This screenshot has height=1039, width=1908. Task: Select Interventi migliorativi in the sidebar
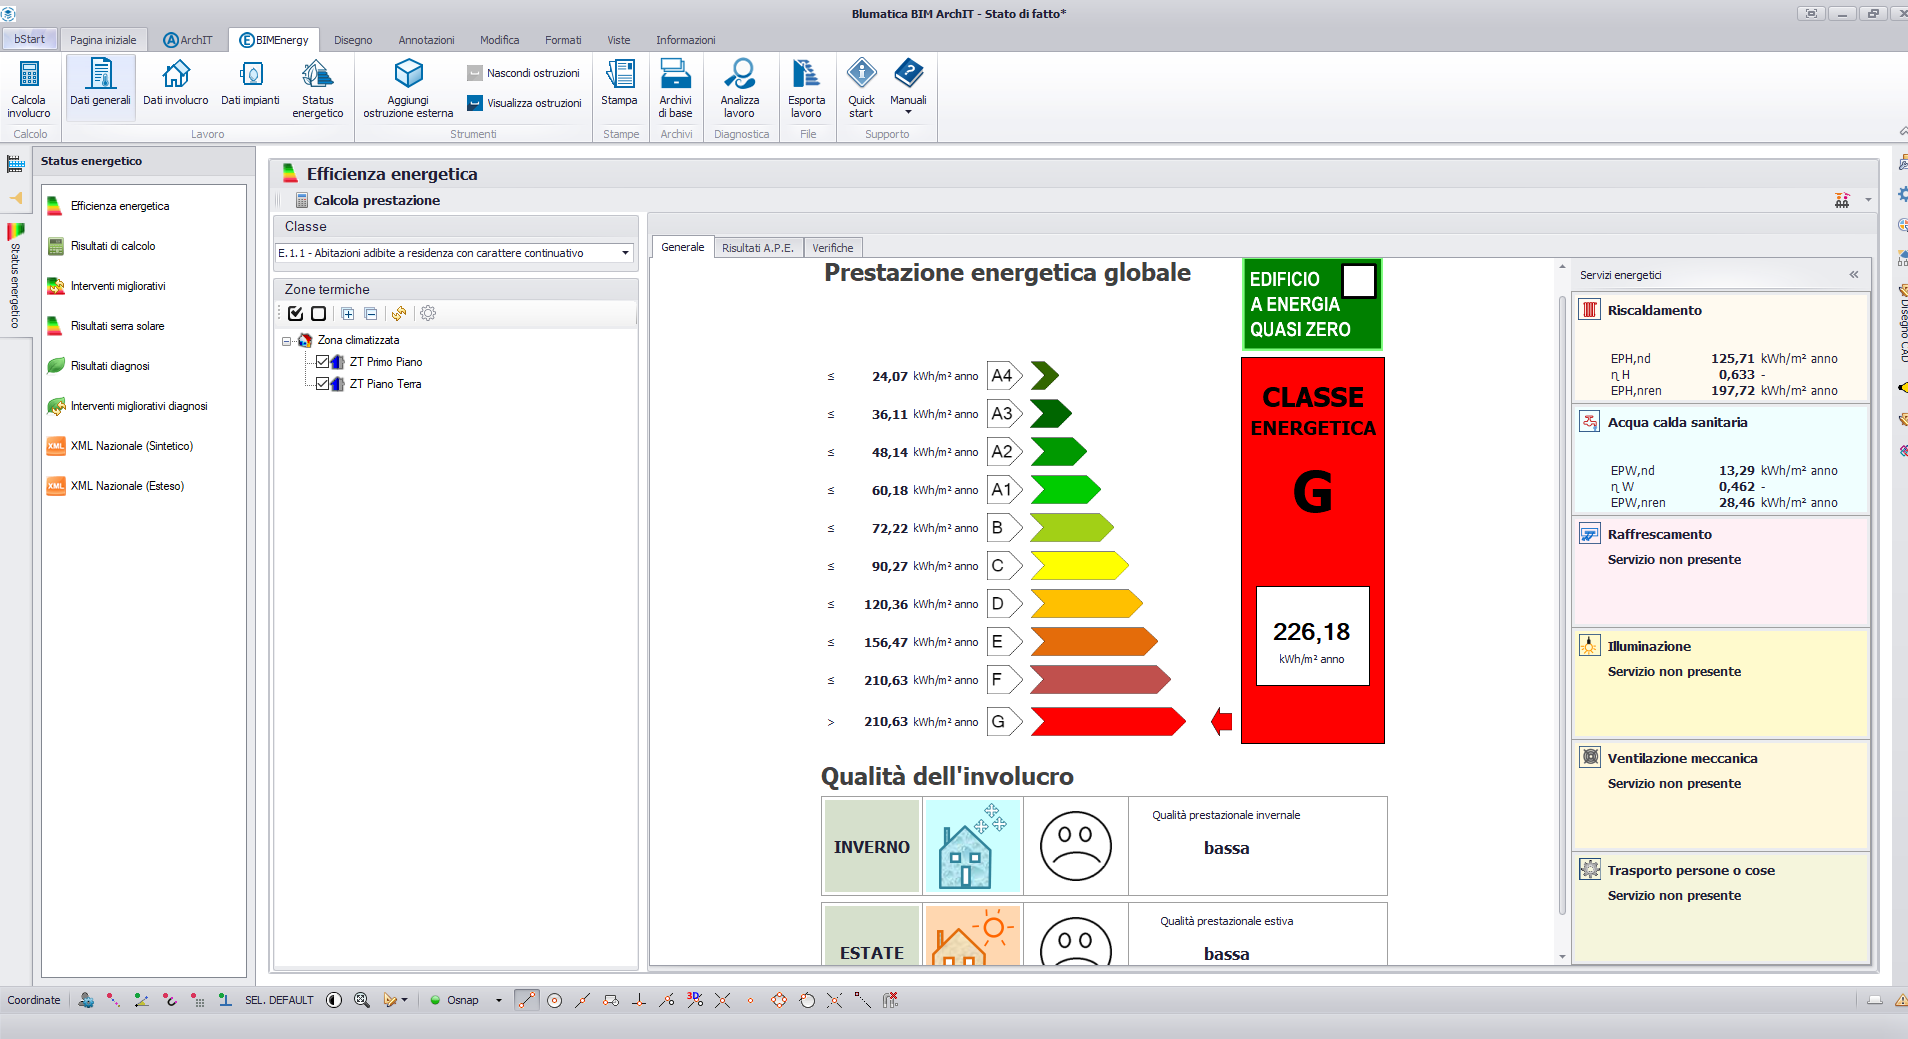click(118, 286)
